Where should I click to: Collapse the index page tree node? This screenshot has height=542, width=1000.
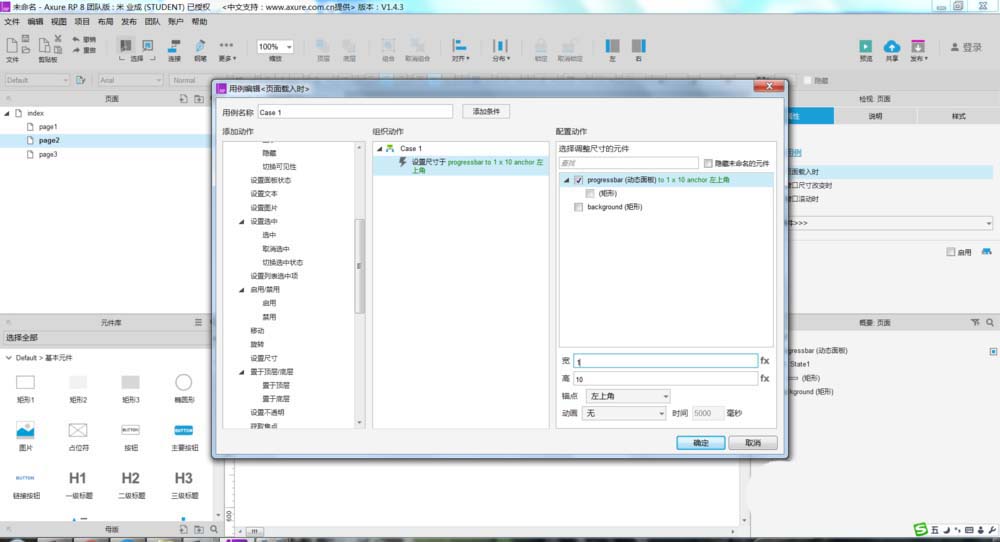pos(7,114)
